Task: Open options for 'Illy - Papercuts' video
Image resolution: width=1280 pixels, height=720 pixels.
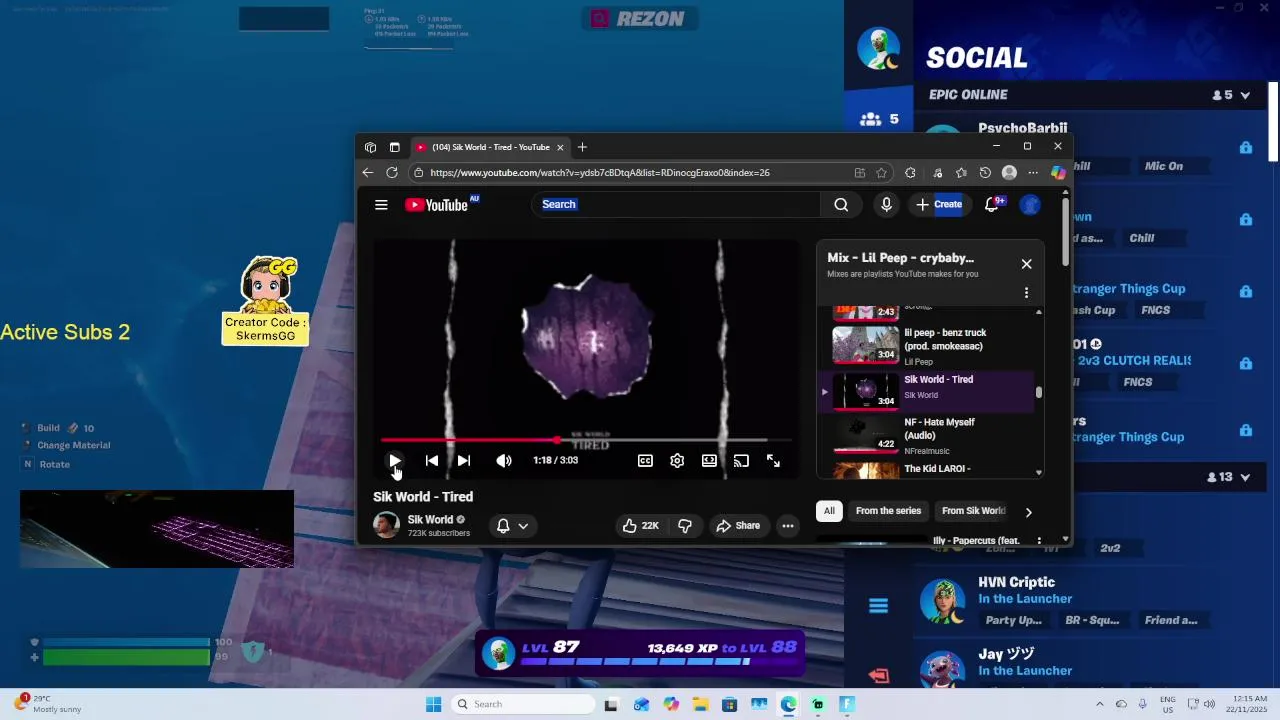Action: pos(1039,541)
